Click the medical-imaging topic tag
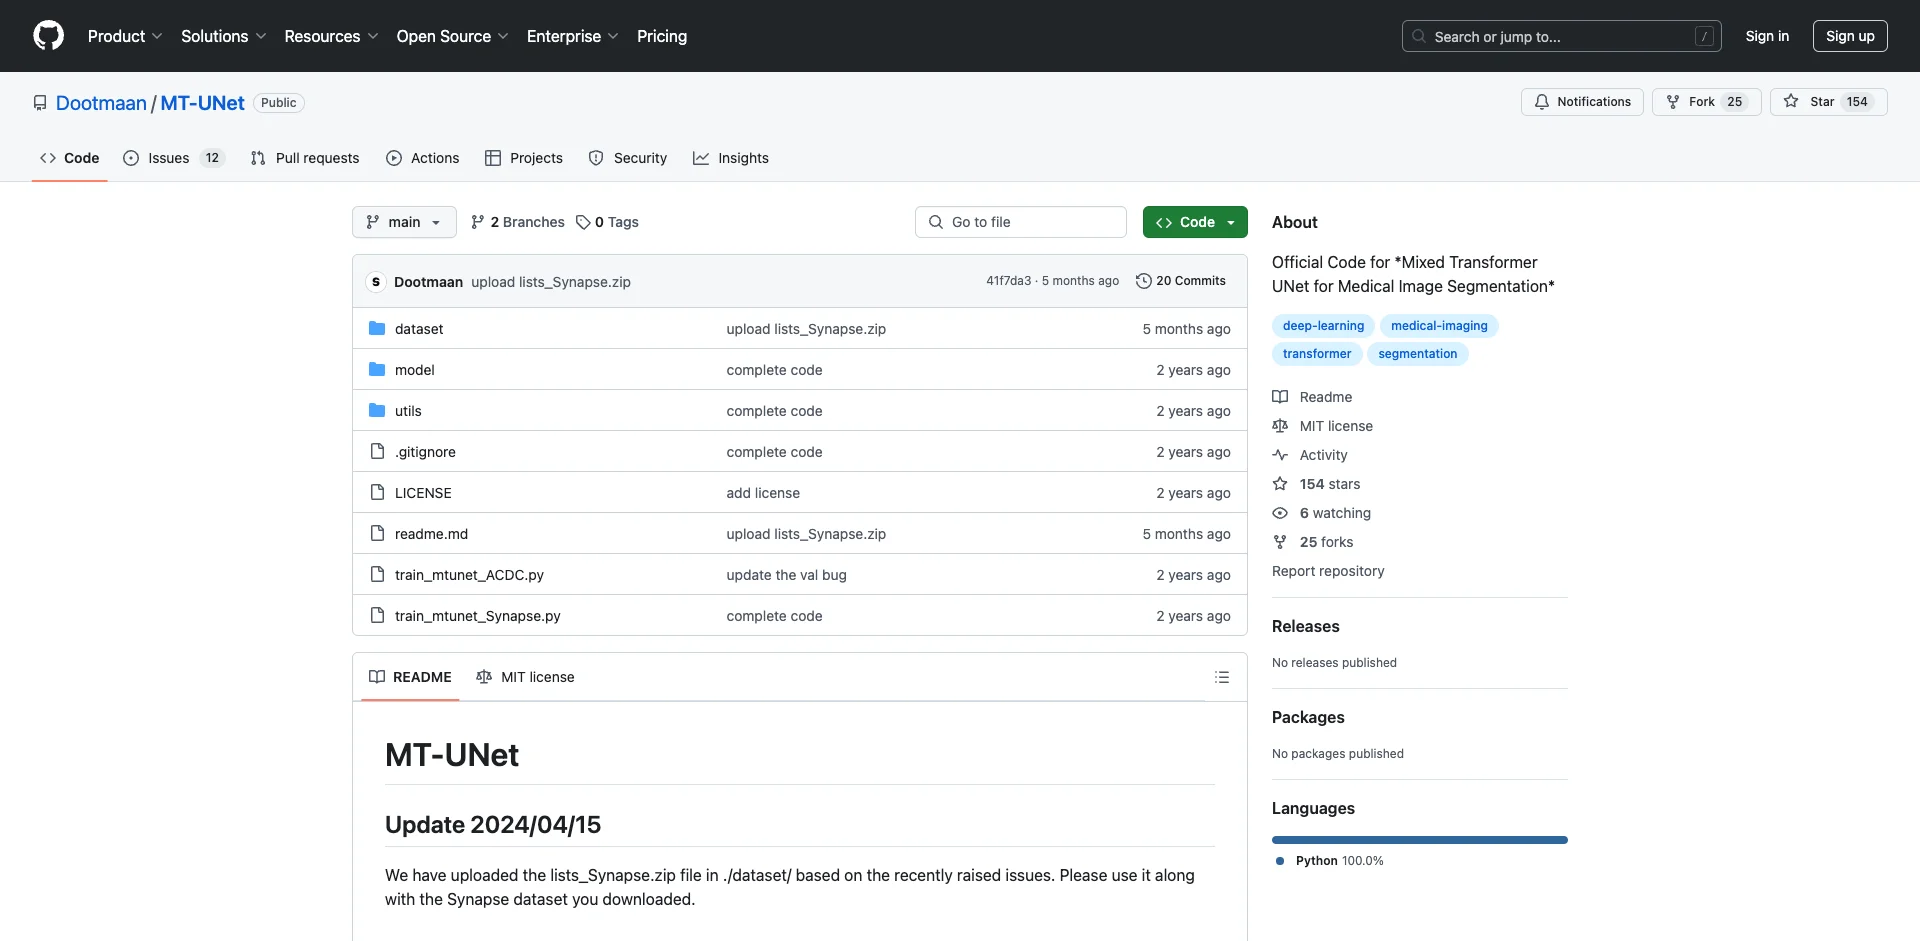 [1439, 326]
